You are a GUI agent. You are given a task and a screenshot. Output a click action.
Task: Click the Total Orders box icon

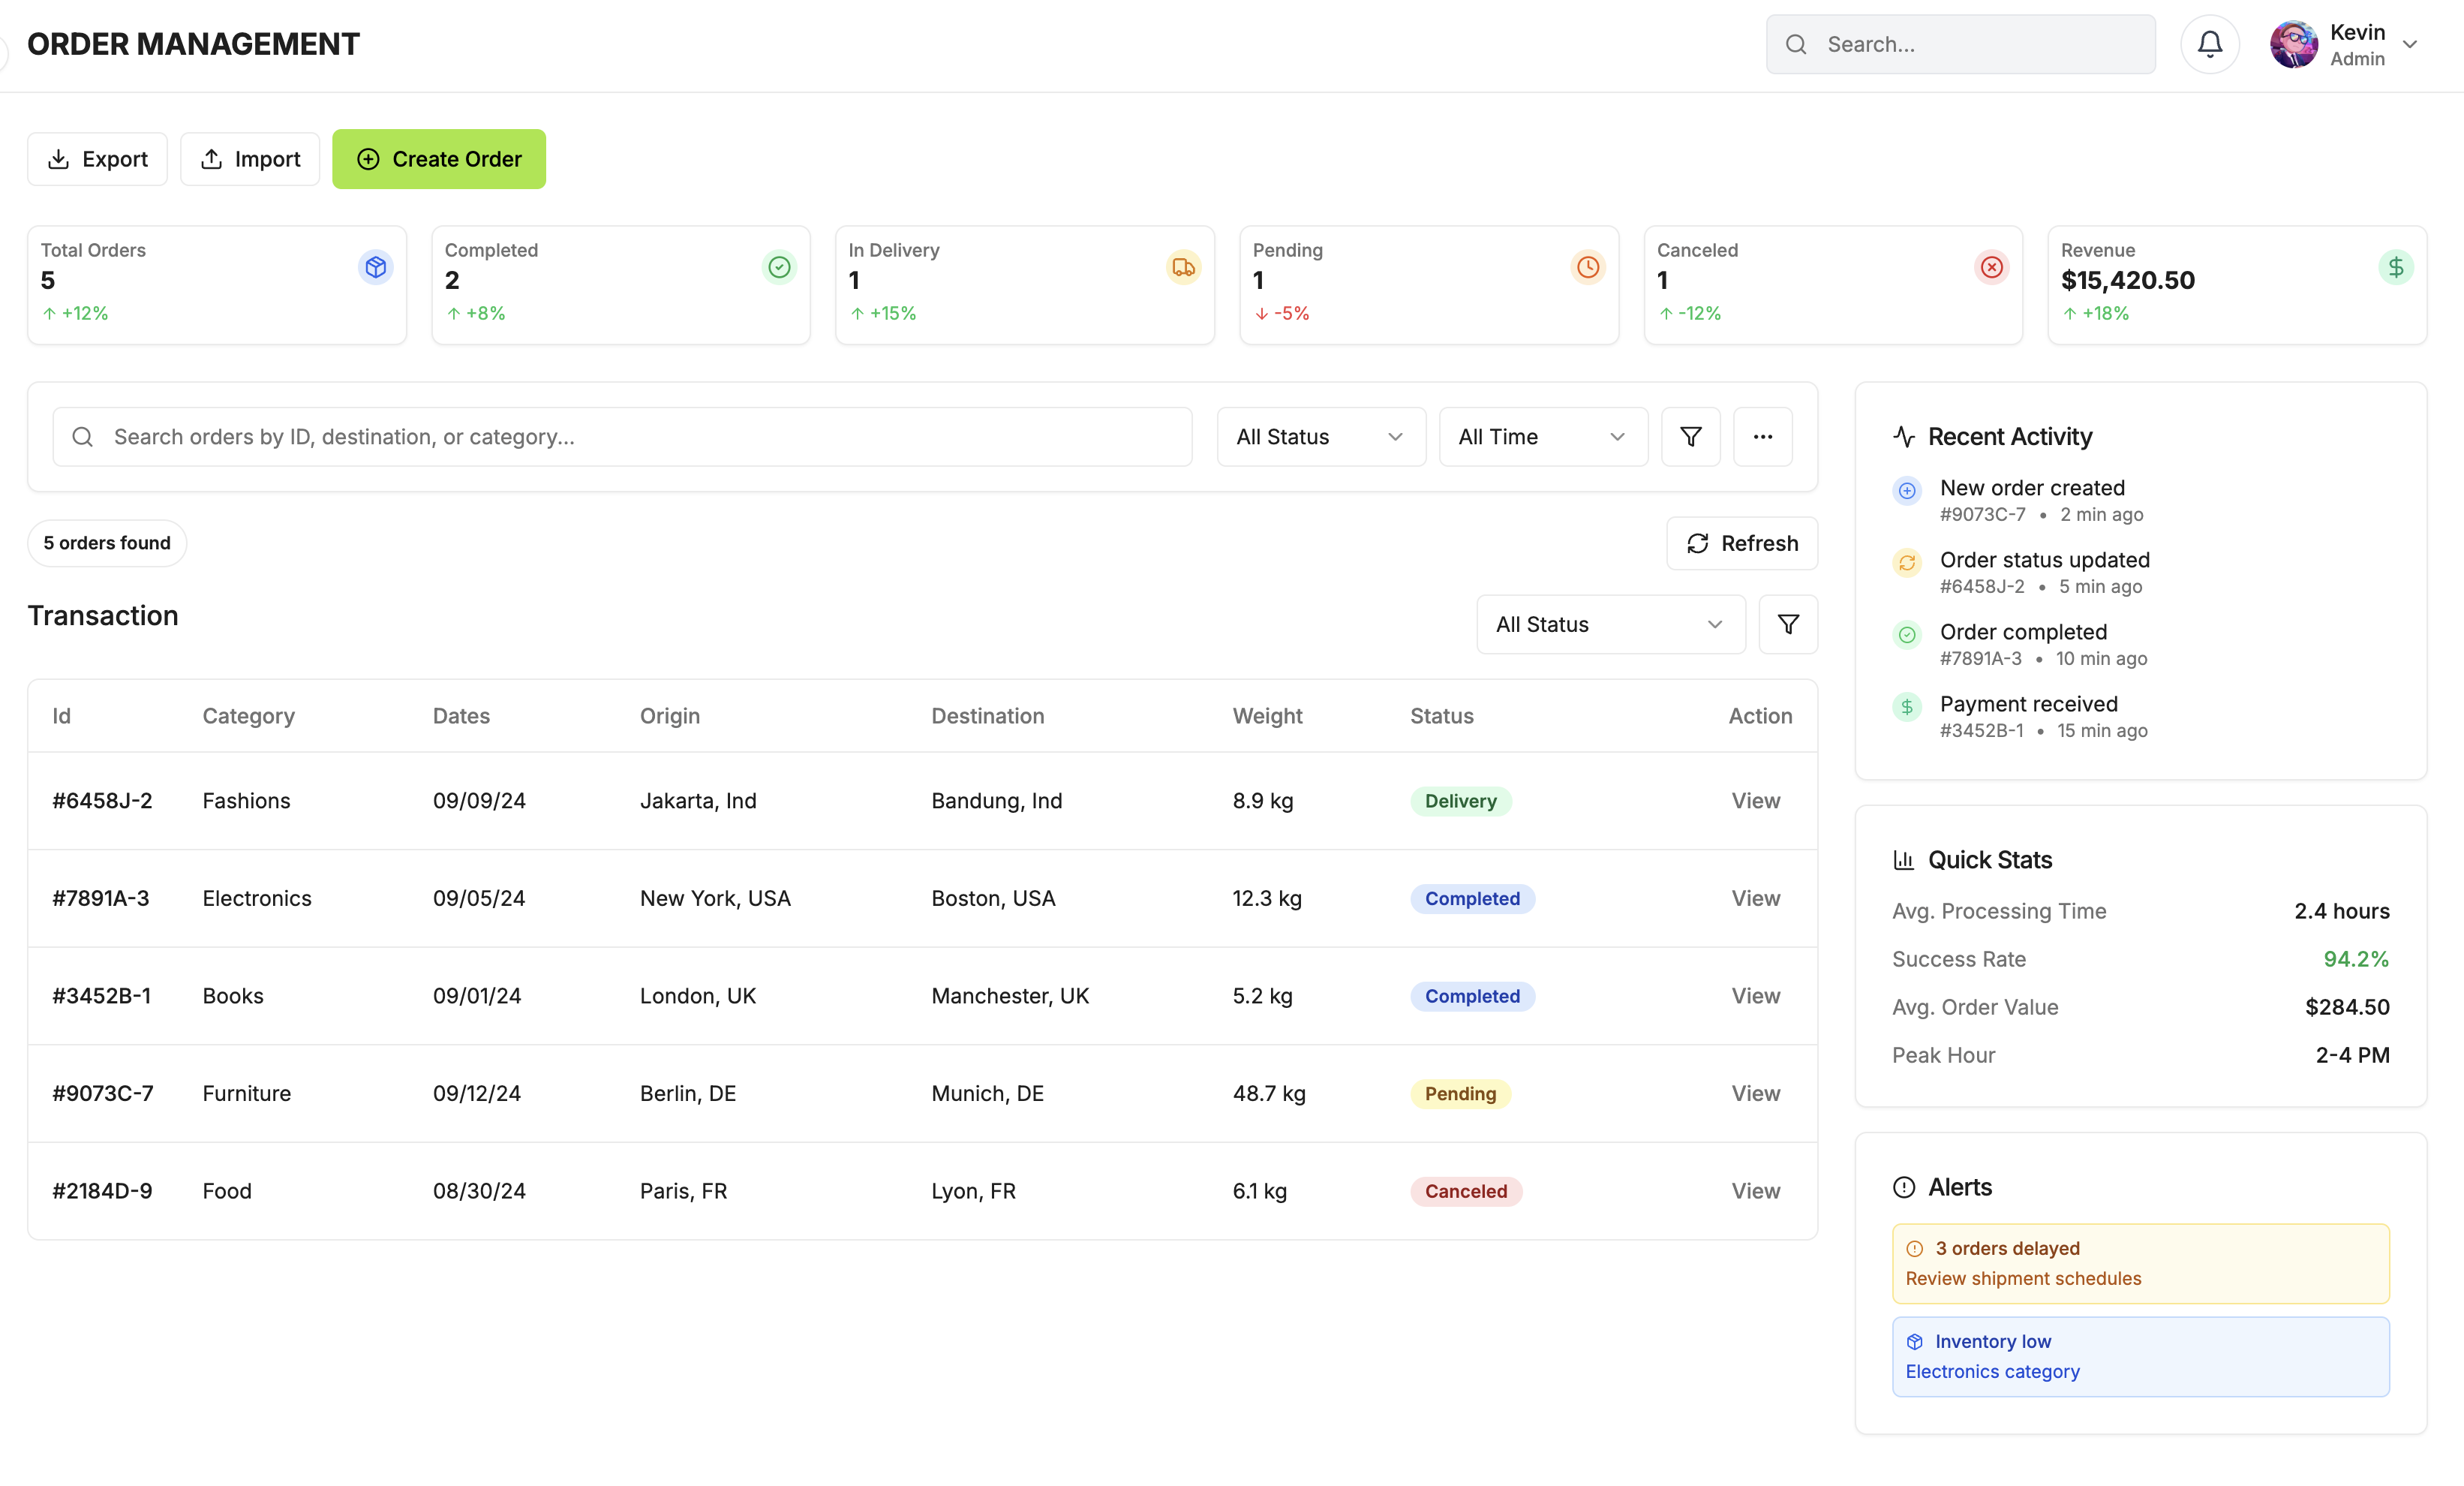click(375, 267)
